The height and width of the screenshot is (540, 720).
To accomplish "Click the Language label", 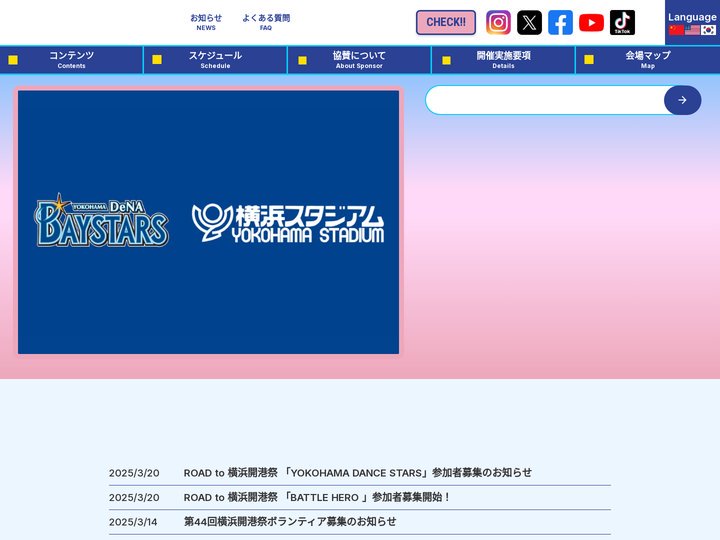I will point(692,17).
